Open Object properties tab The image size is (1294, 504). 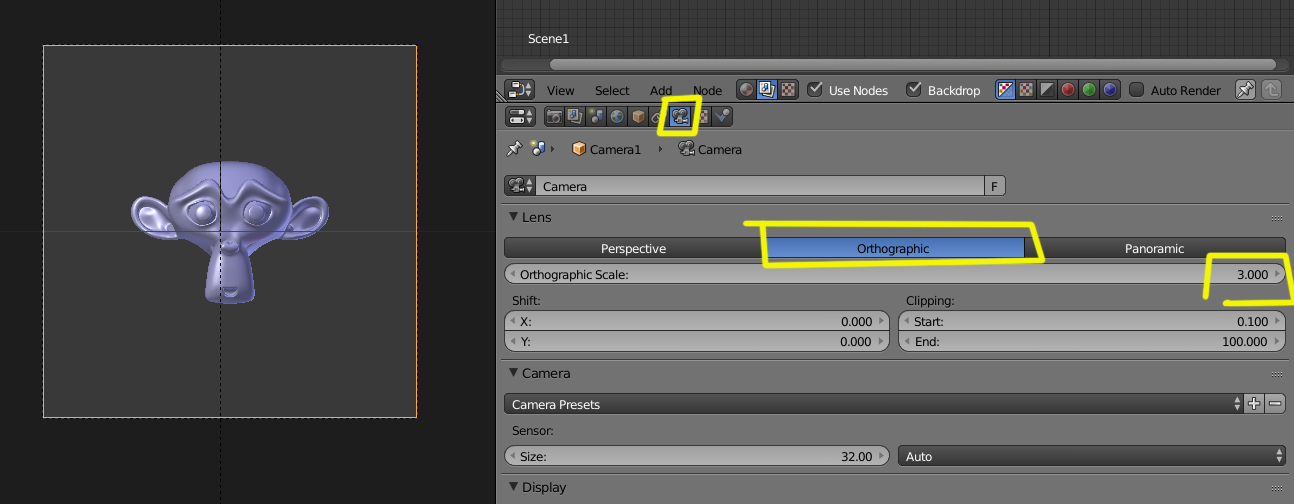[x=638, y=116]
